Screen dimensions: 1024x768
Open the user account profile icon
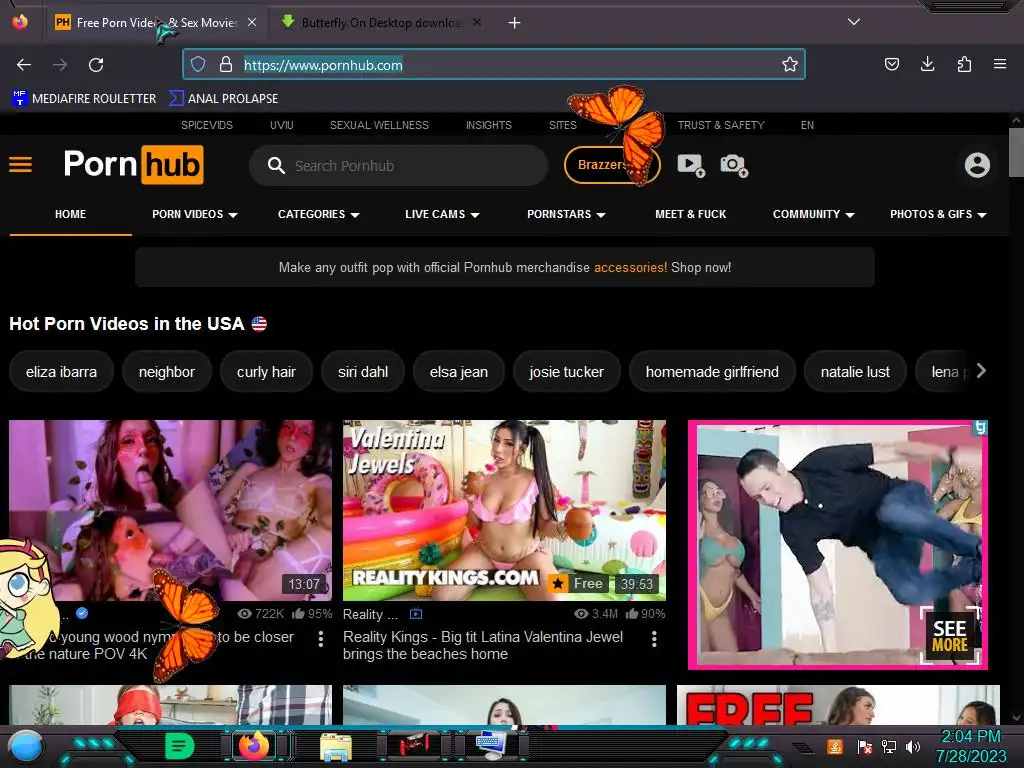click(x=977, y=165)
